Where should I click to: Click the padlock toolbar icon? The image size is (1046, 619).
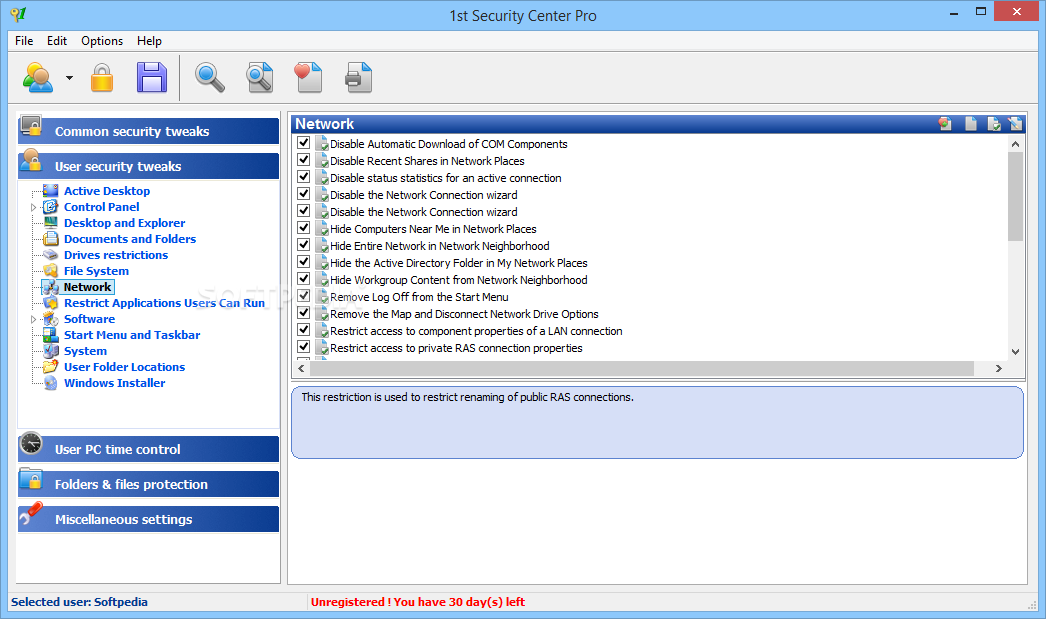pyautogui.click(x=102, y=78)
